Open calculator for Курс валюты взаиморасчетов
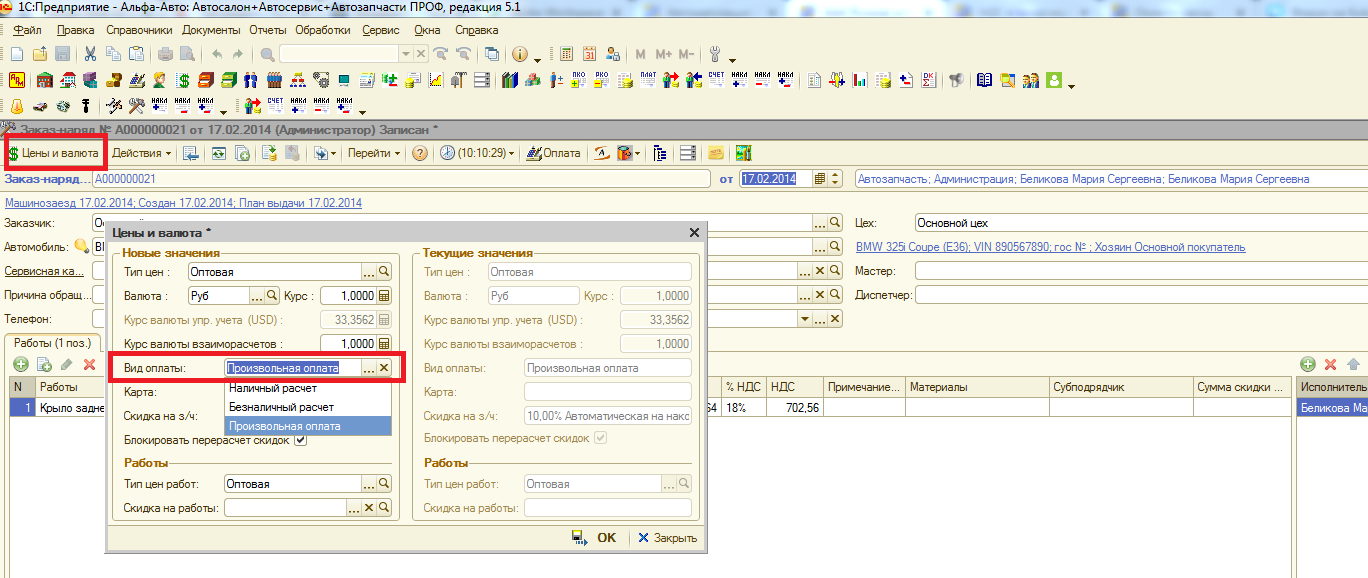 point(384,344)
